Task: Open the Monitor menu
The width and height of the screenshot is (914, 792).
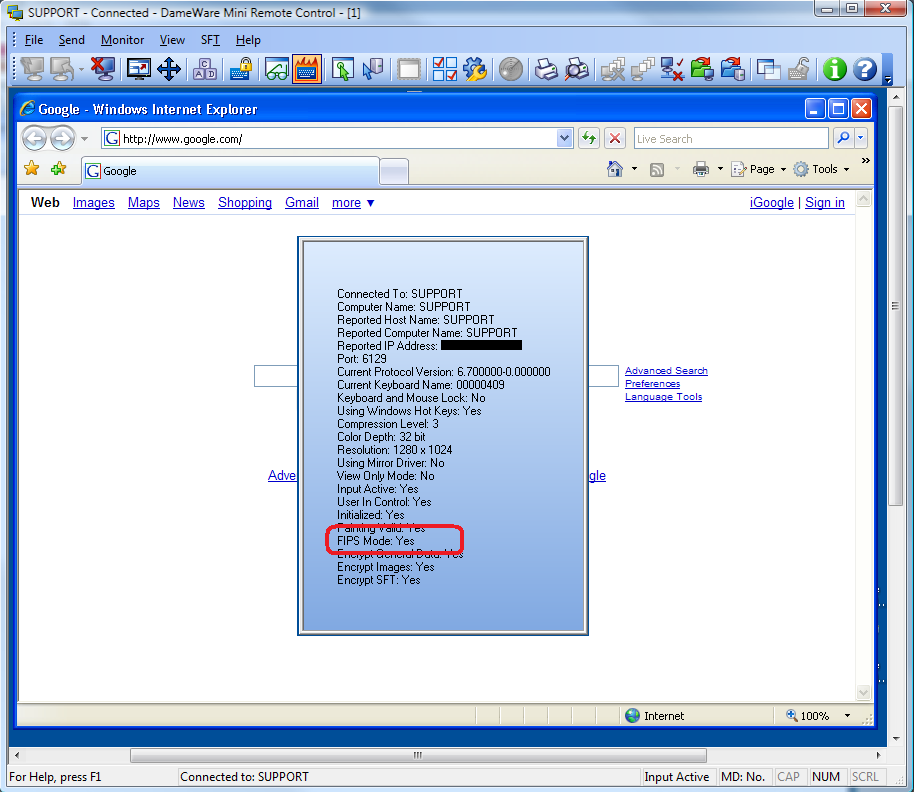Action: click(122, 40)
